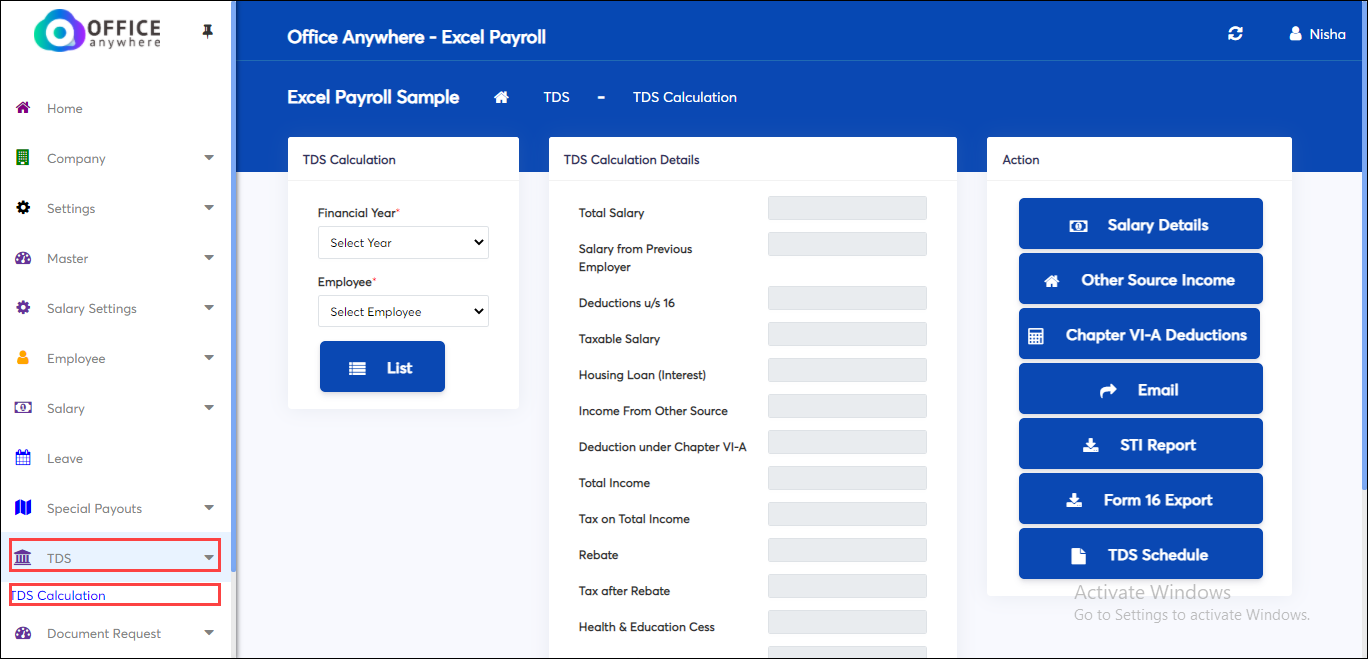Viewport: 1368px width, 659px height.
Task: Collapse the TDS menu arrow
Action: coord(209,558)
